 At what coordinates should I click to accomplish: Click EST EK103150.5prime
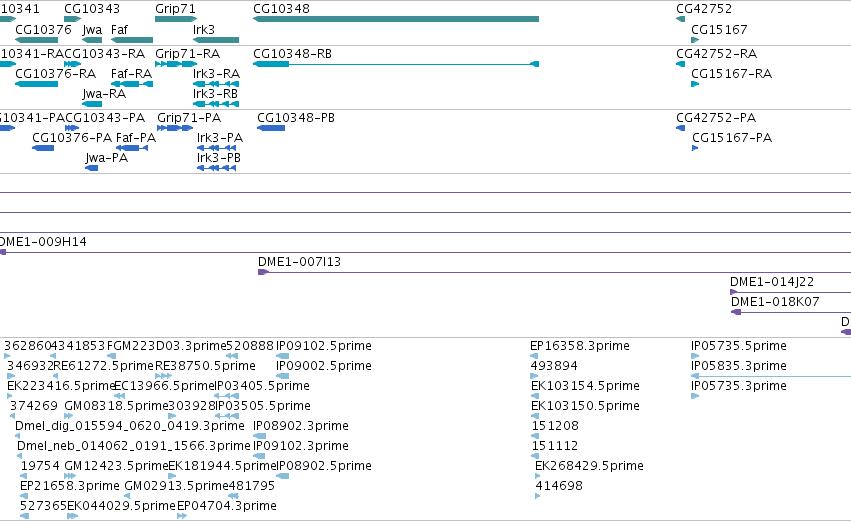(585, 406)
